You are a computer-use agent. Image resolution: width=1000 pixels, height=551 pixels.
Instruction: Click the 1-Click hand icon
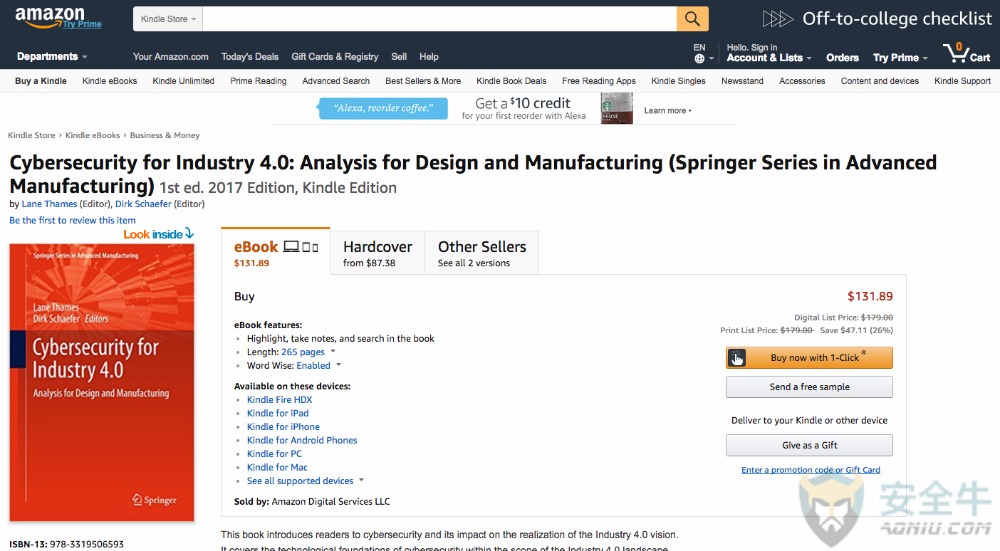(x=737, y=358)
